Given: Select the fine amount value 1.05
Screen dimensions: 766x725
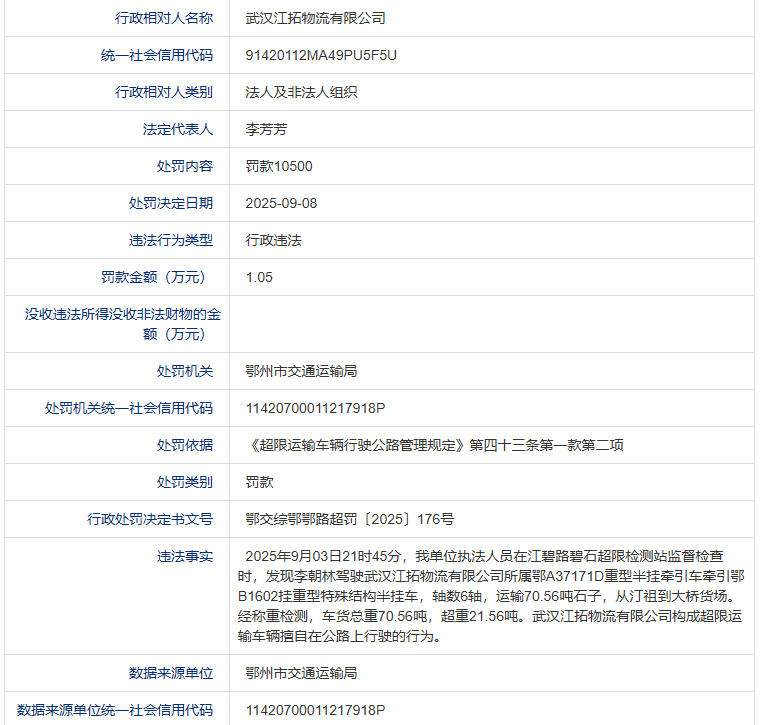Looking at the screenshot, I should point(259,277).
